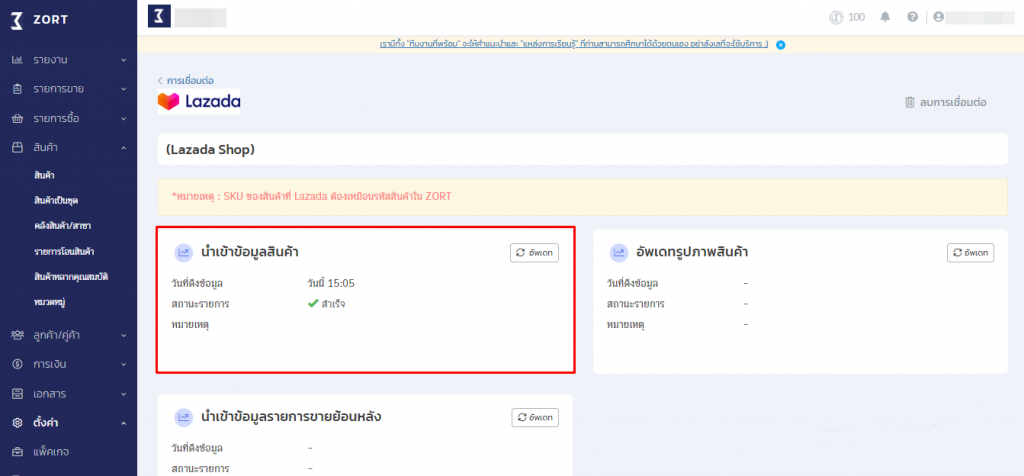Click อัพเดท button for อัพเดทรูปภาพสินค้า
This screenshot has width=1024, height=476.
(970, 253)
